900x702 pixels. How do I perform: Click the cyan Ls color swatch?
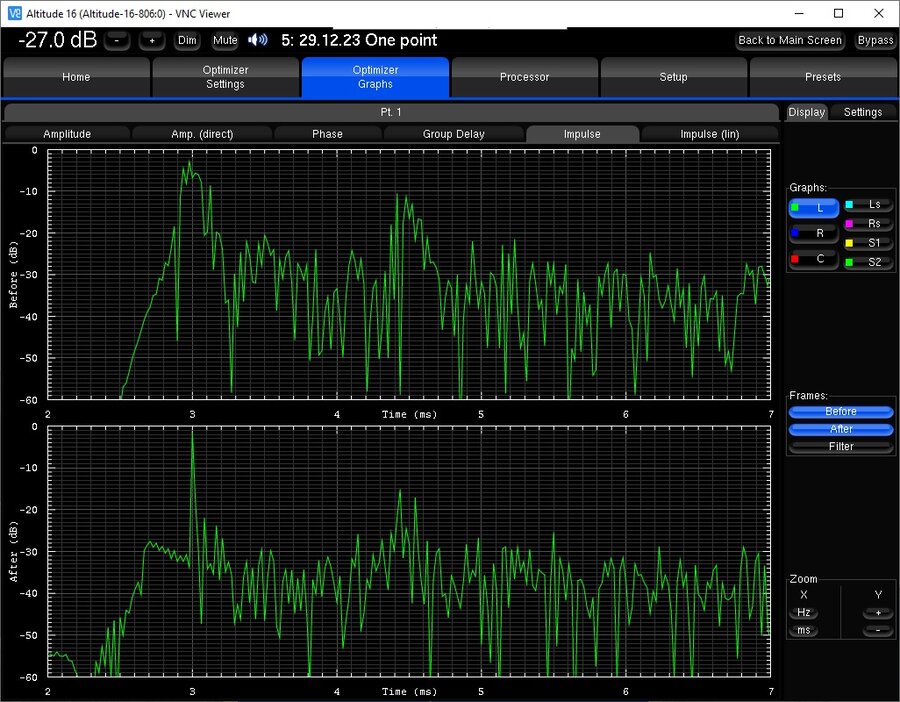pos(849,204)
